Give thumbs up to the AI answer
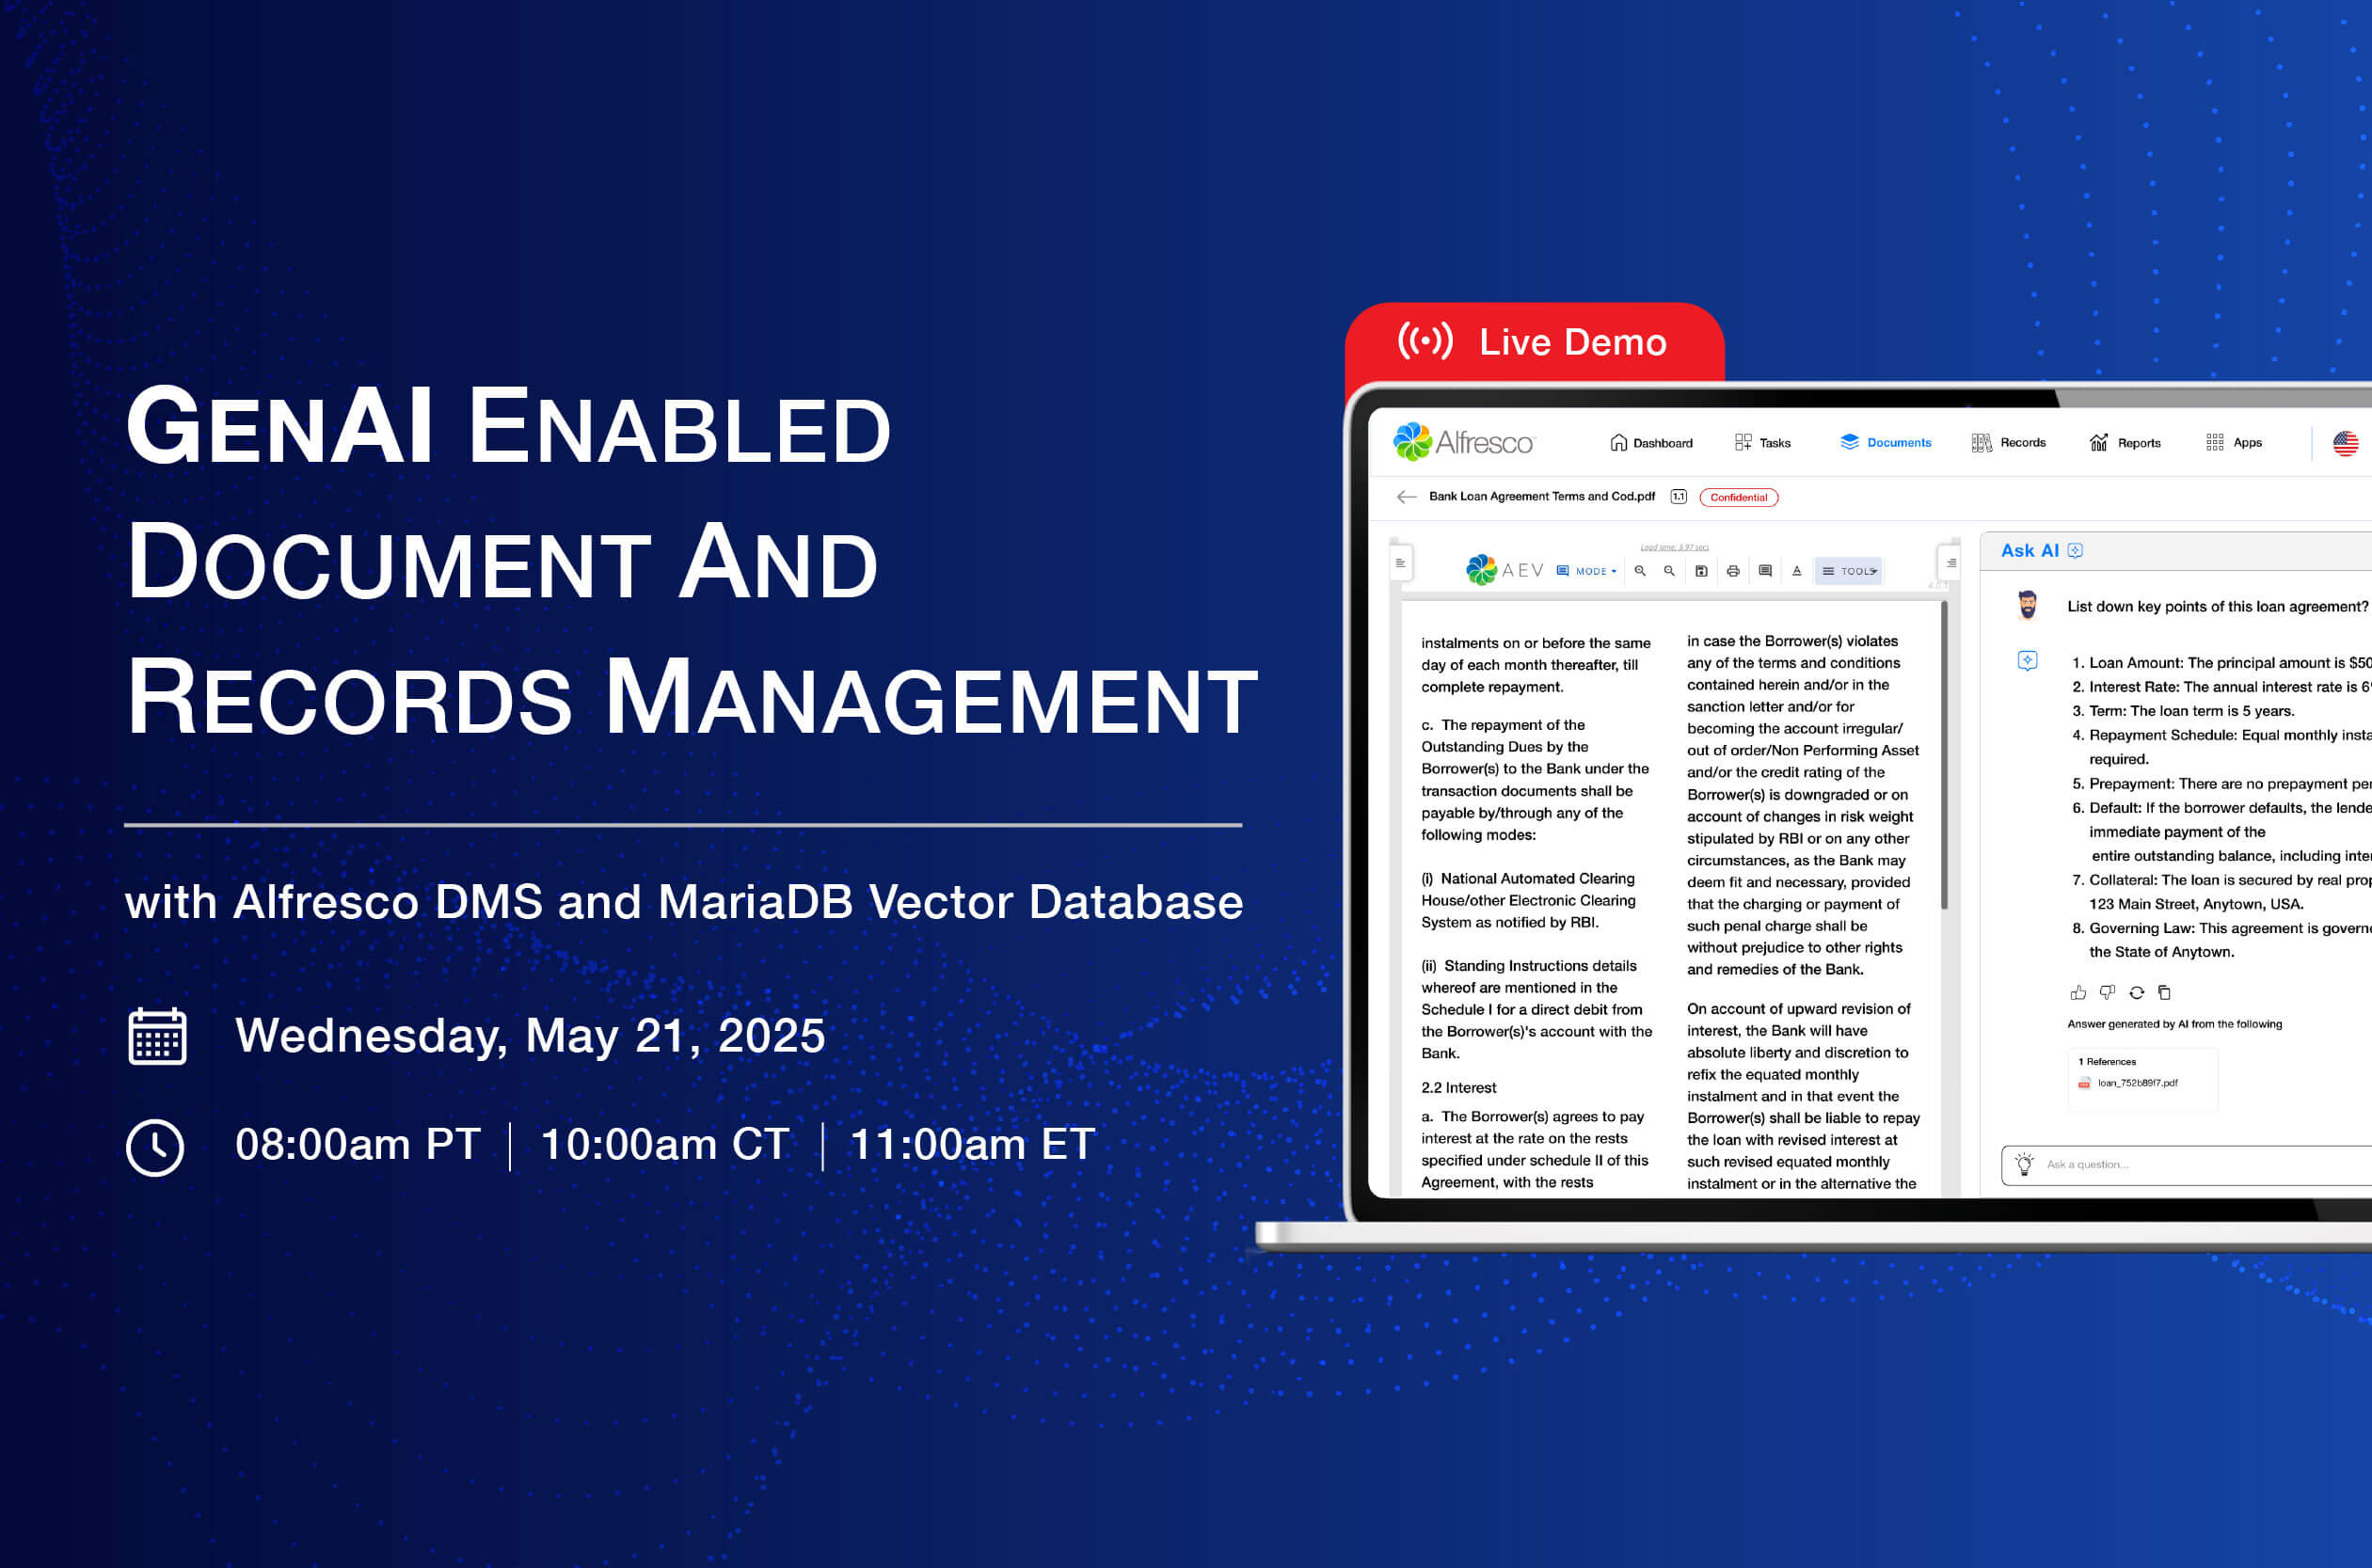The image size is (2372, 1568). point(2078,993)
